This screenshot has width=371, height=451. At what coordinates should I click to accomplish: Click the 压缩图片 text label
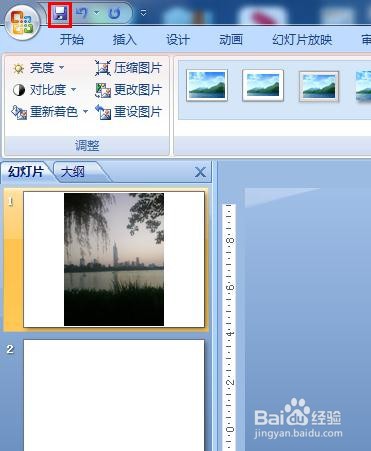click(138, 68)
